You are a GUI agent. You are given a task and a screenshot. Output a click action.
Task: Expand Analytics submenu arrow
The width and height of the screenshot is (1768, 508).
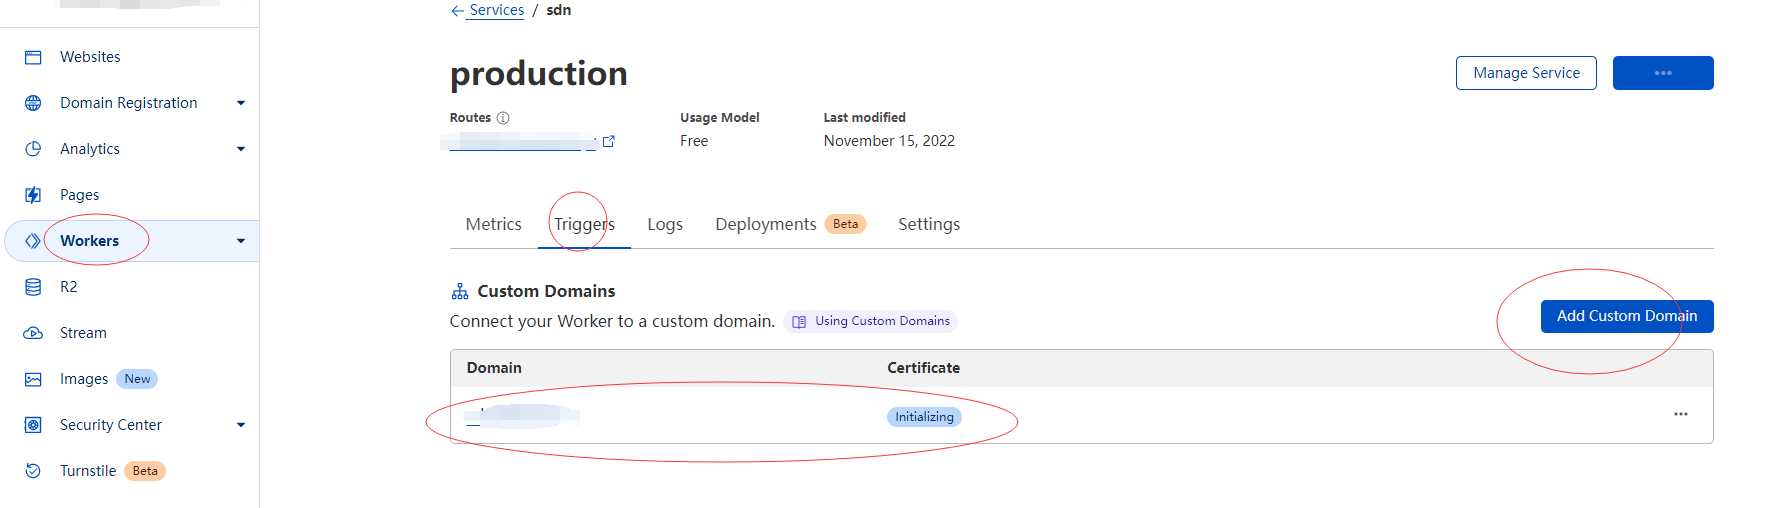pos(241,149)
